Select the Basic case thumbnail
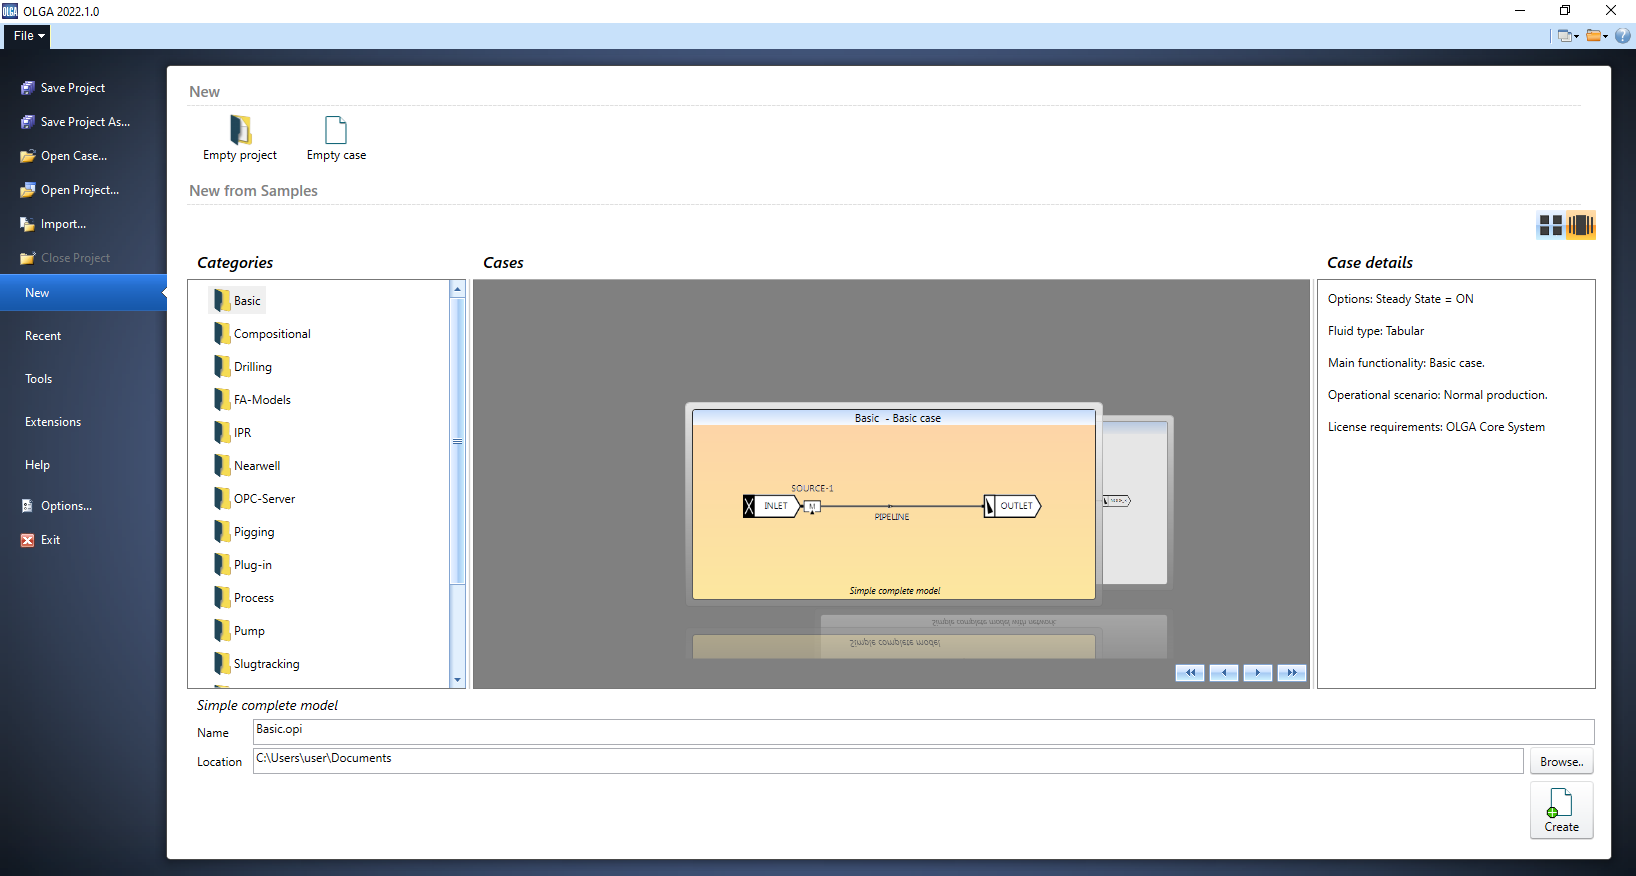 894,504
